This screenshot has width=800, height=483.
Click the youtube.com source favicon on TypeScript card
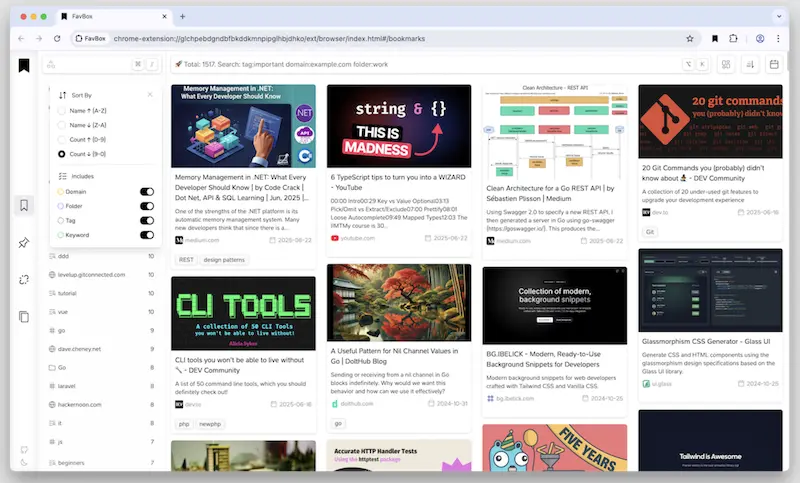pos(335,238)
